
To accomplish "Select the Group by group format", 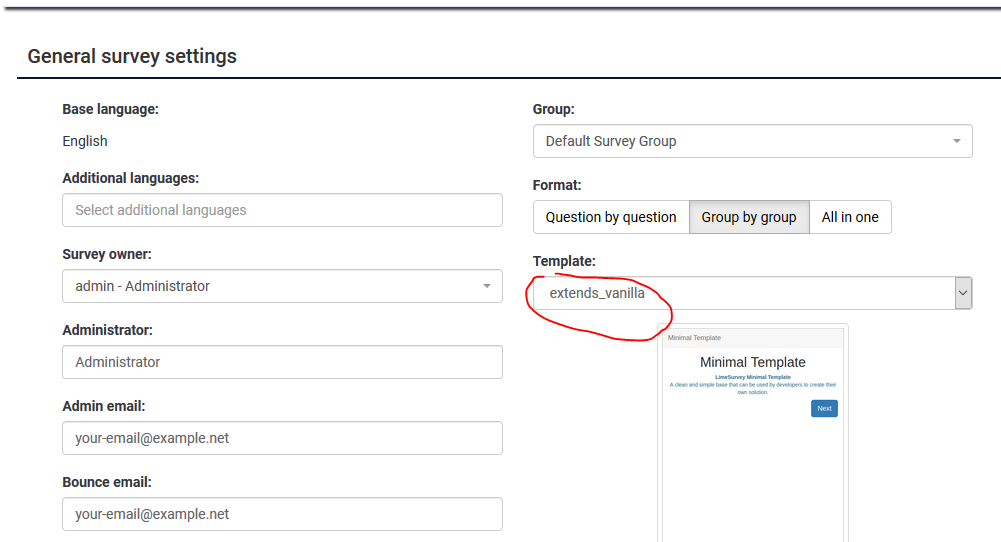I will (x=749, y=217).
